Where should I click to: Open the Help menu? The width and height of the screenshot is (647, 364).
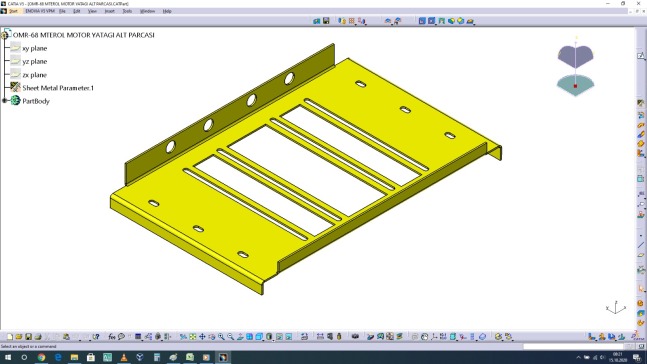(167, 11)
